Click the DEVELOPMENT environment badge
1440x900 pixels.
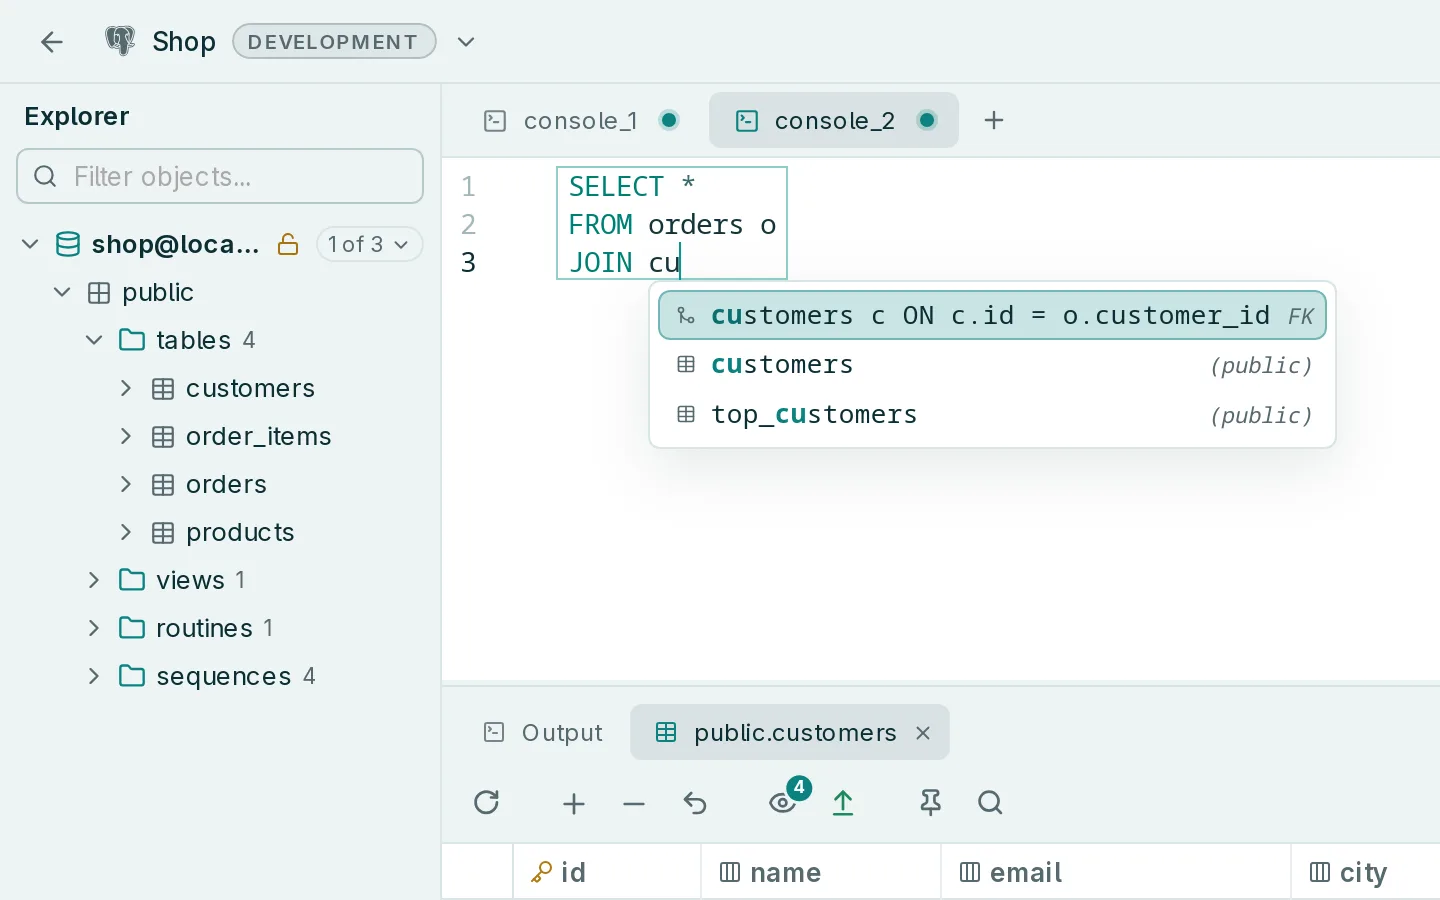(x=334, y=42)
